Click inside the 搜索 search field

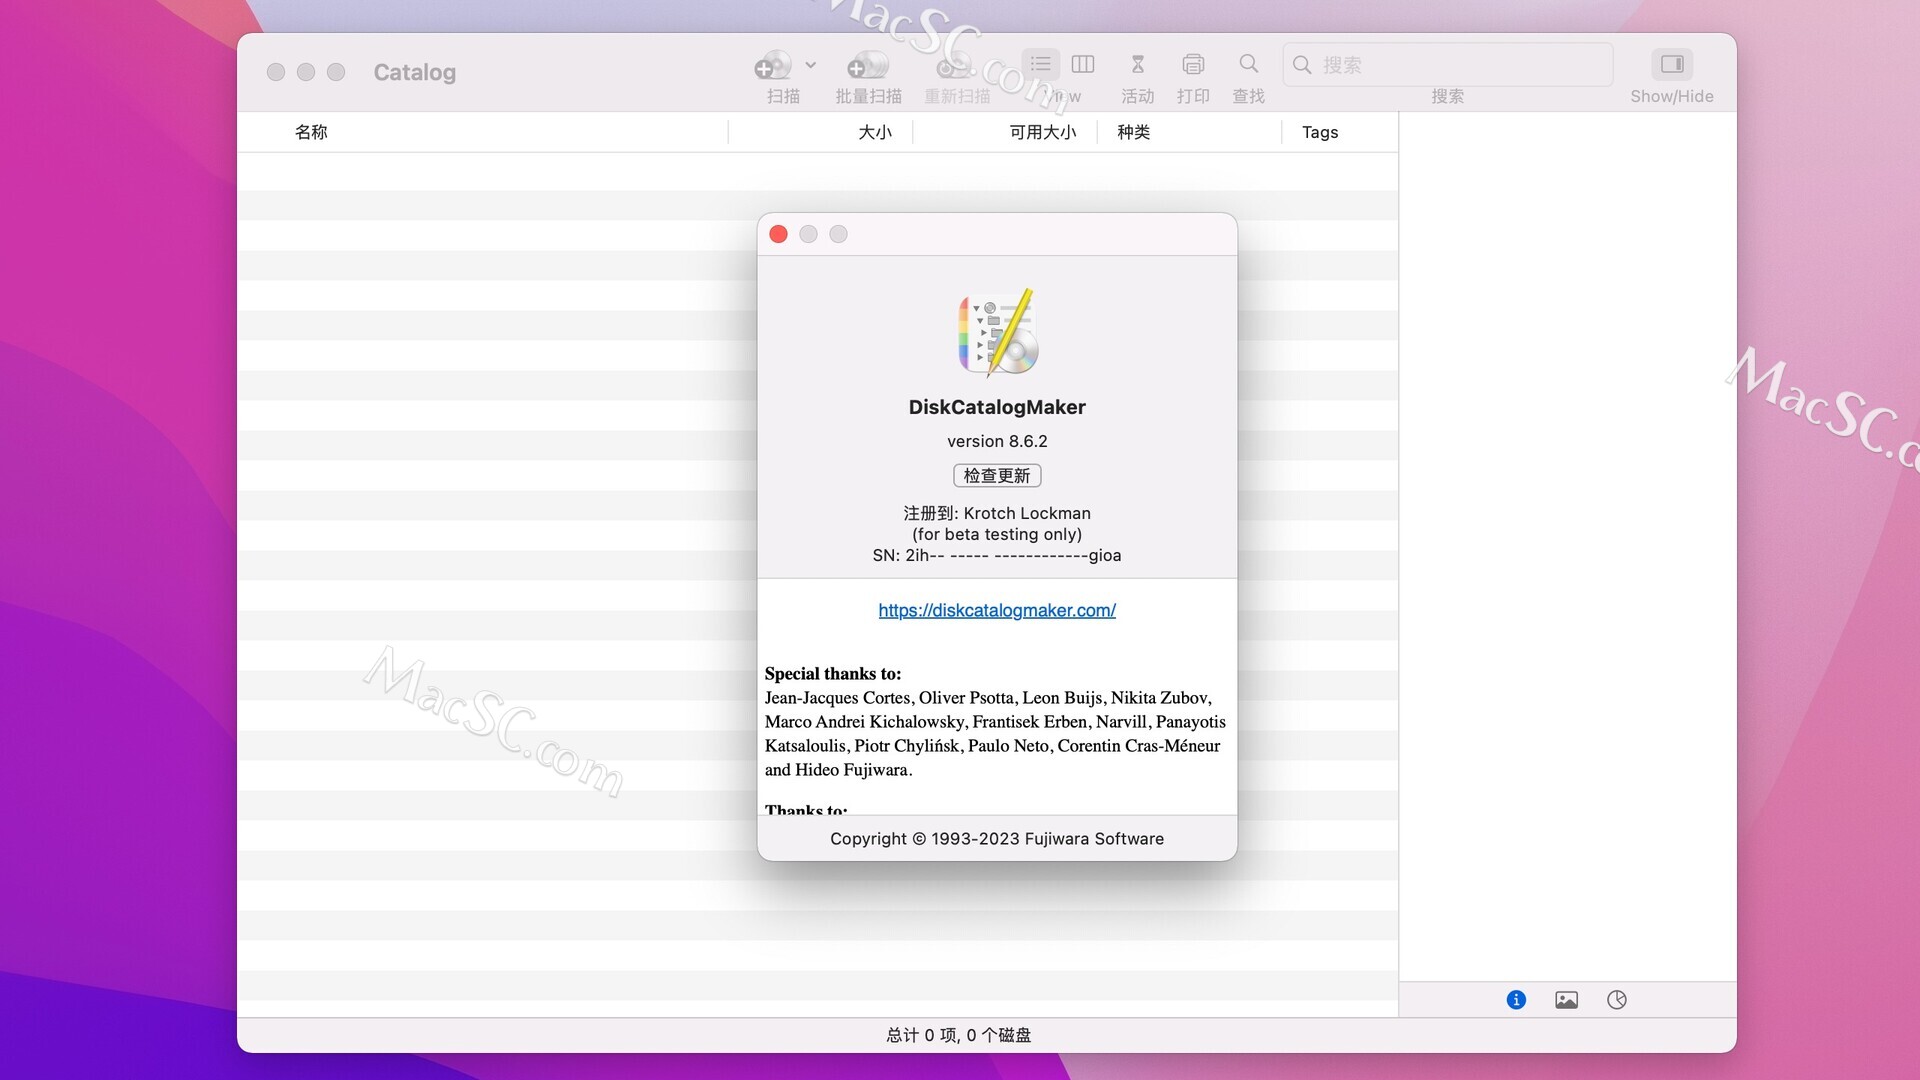1447,64
